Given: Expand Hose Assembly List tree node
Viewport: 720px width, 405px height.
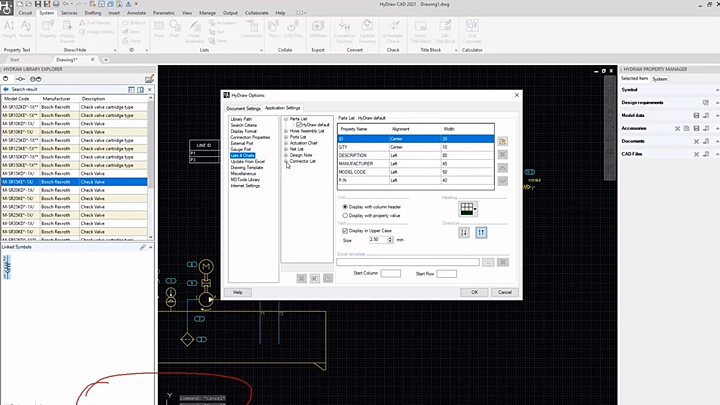Looking at the screenshot, I should point(286,131).
